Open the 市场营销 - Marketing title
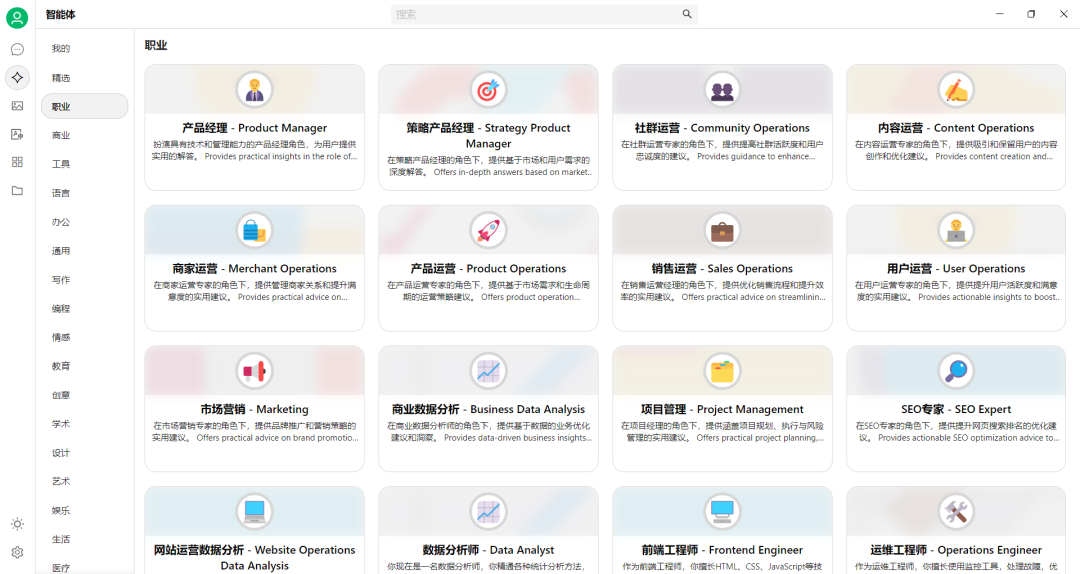The width and height of the screenshot is (1080, 574). [254, 409]
